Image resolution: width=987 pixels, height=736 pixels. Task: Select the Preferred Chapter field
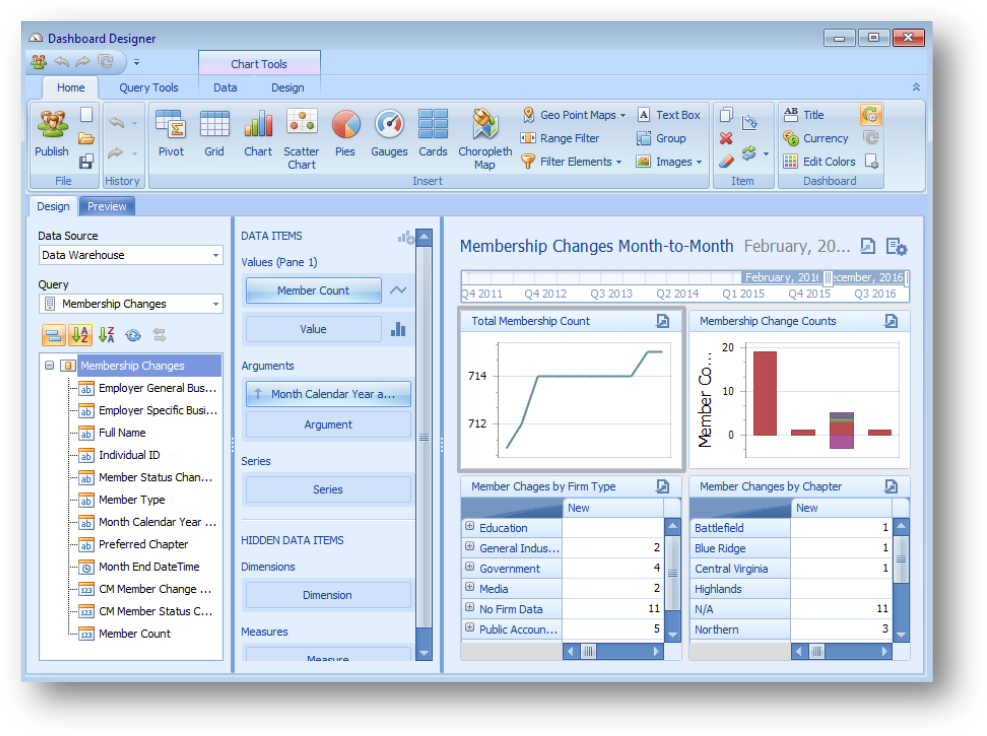(x=143, y=544)
